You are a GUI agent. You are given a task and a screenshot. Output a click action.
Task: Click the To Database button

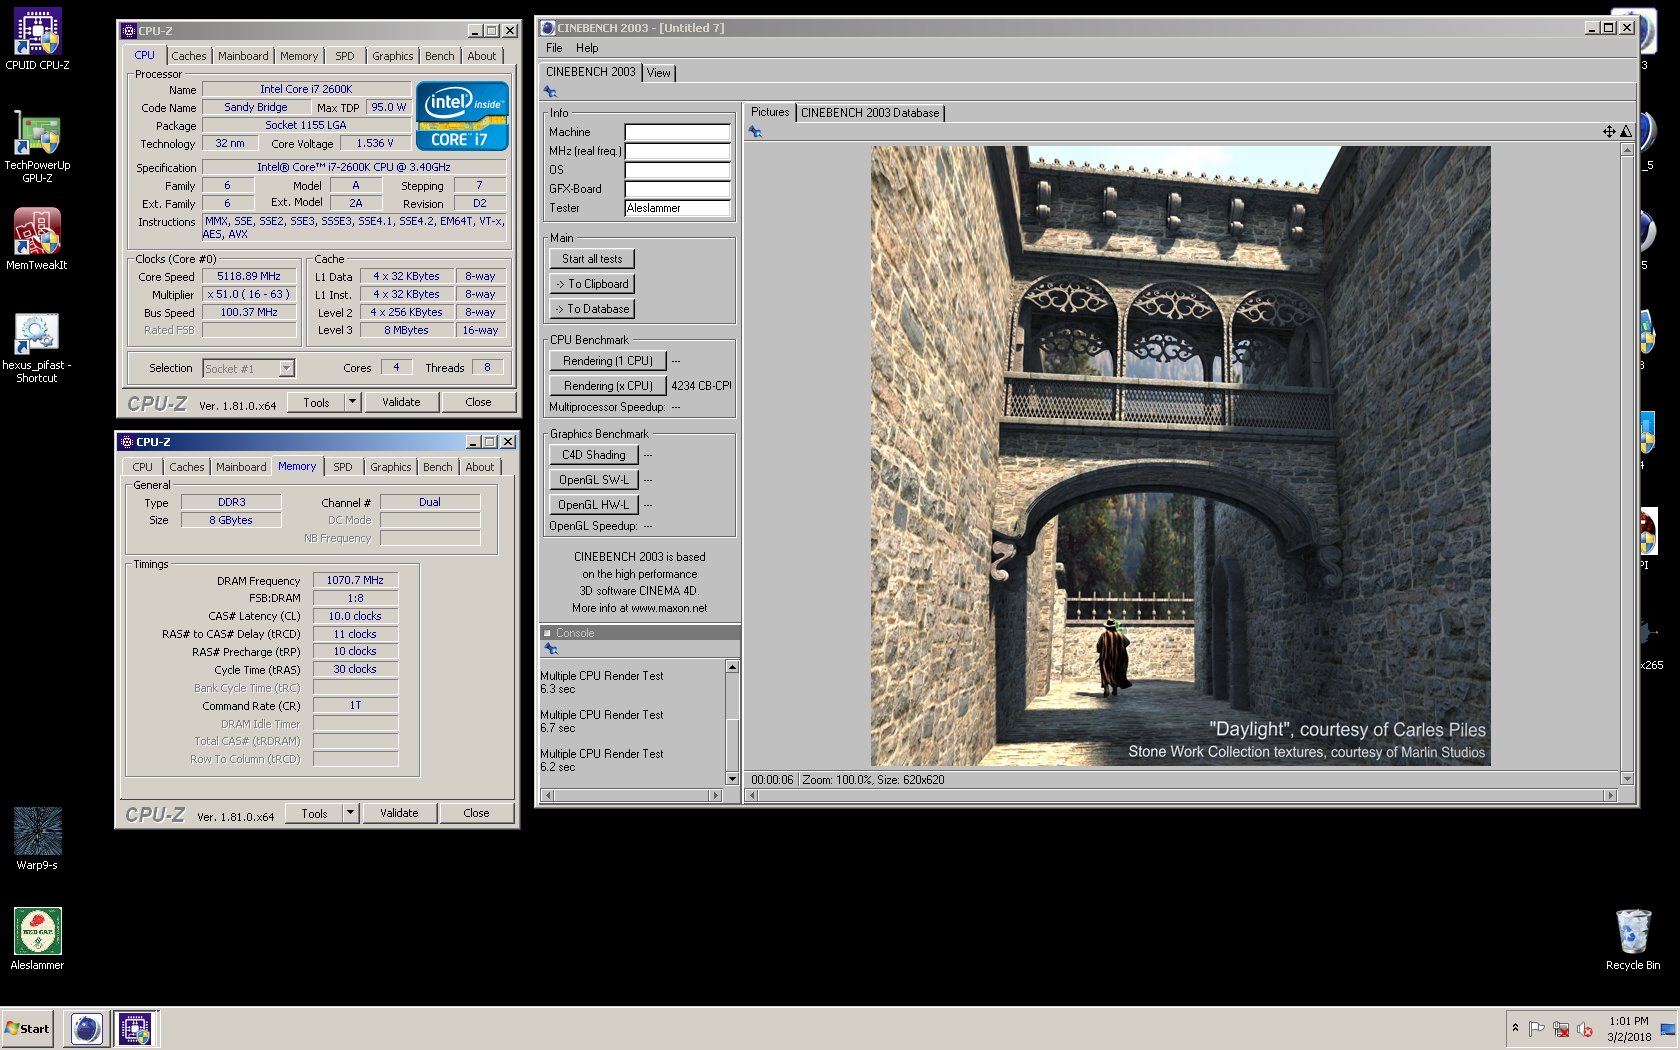tap(592, 309)
